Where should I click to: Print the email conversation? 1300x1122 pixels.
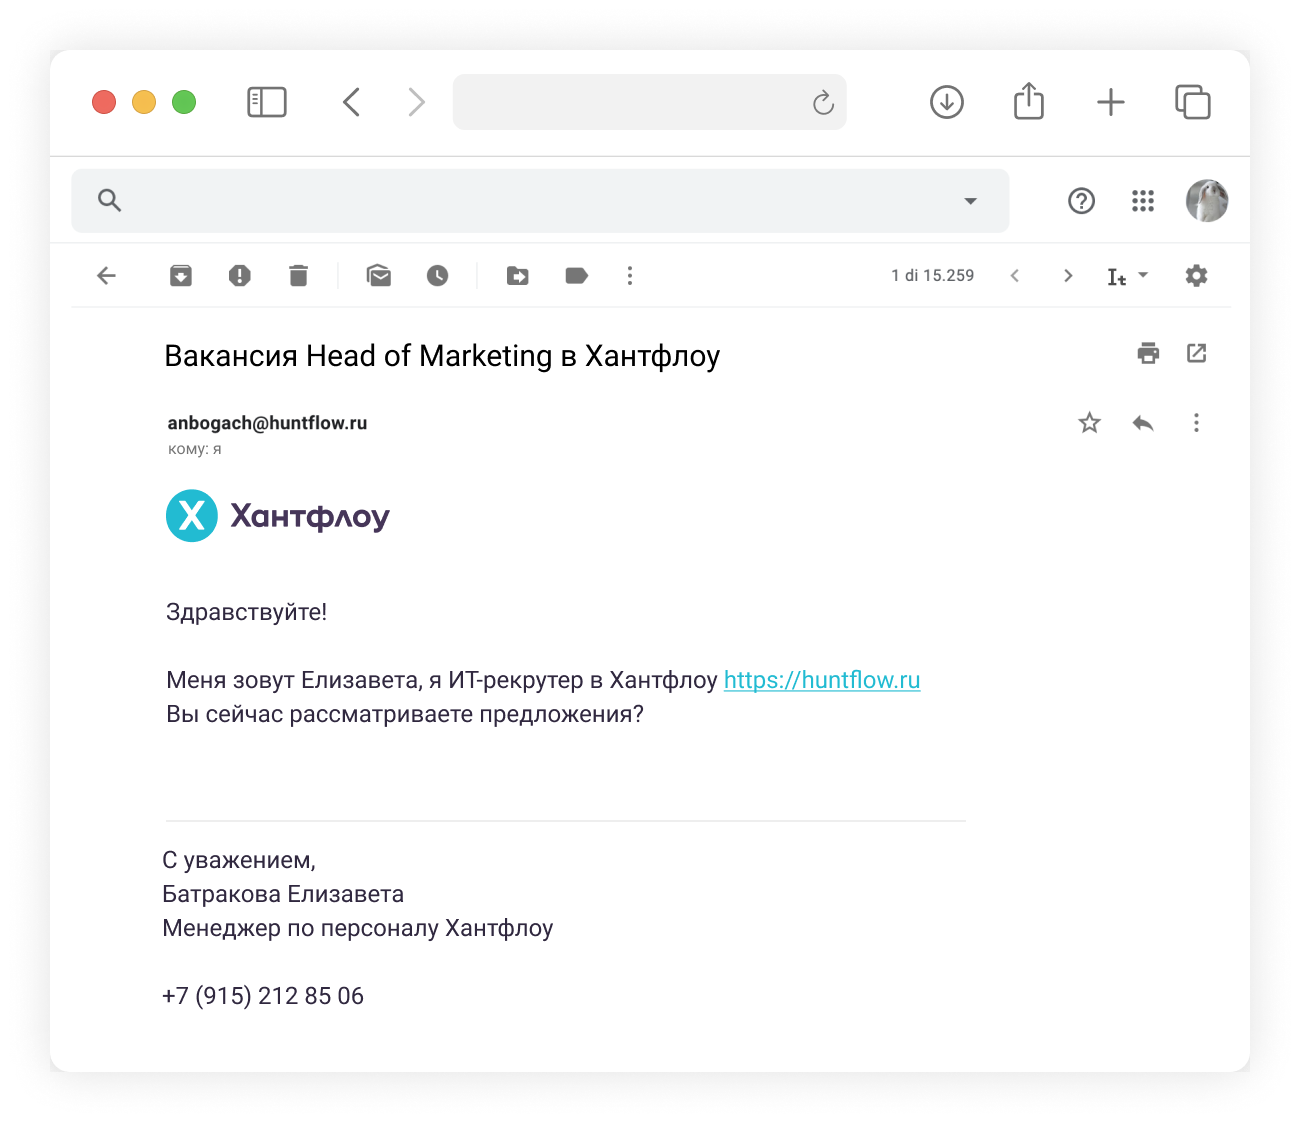point(1148,353)
